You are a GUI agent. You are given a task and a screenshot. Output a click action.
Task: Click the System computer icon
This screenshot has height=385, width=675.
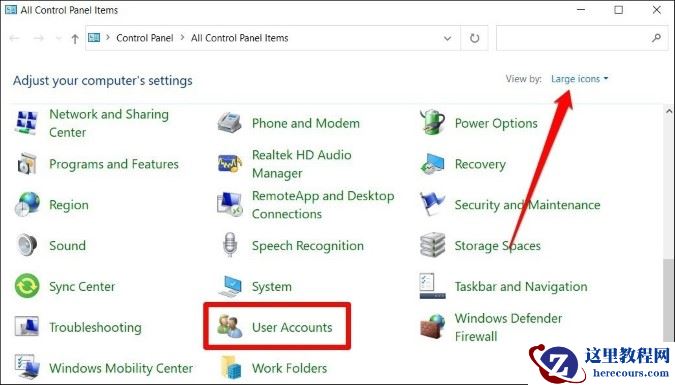pyautogui.click(x=229, y=286)
